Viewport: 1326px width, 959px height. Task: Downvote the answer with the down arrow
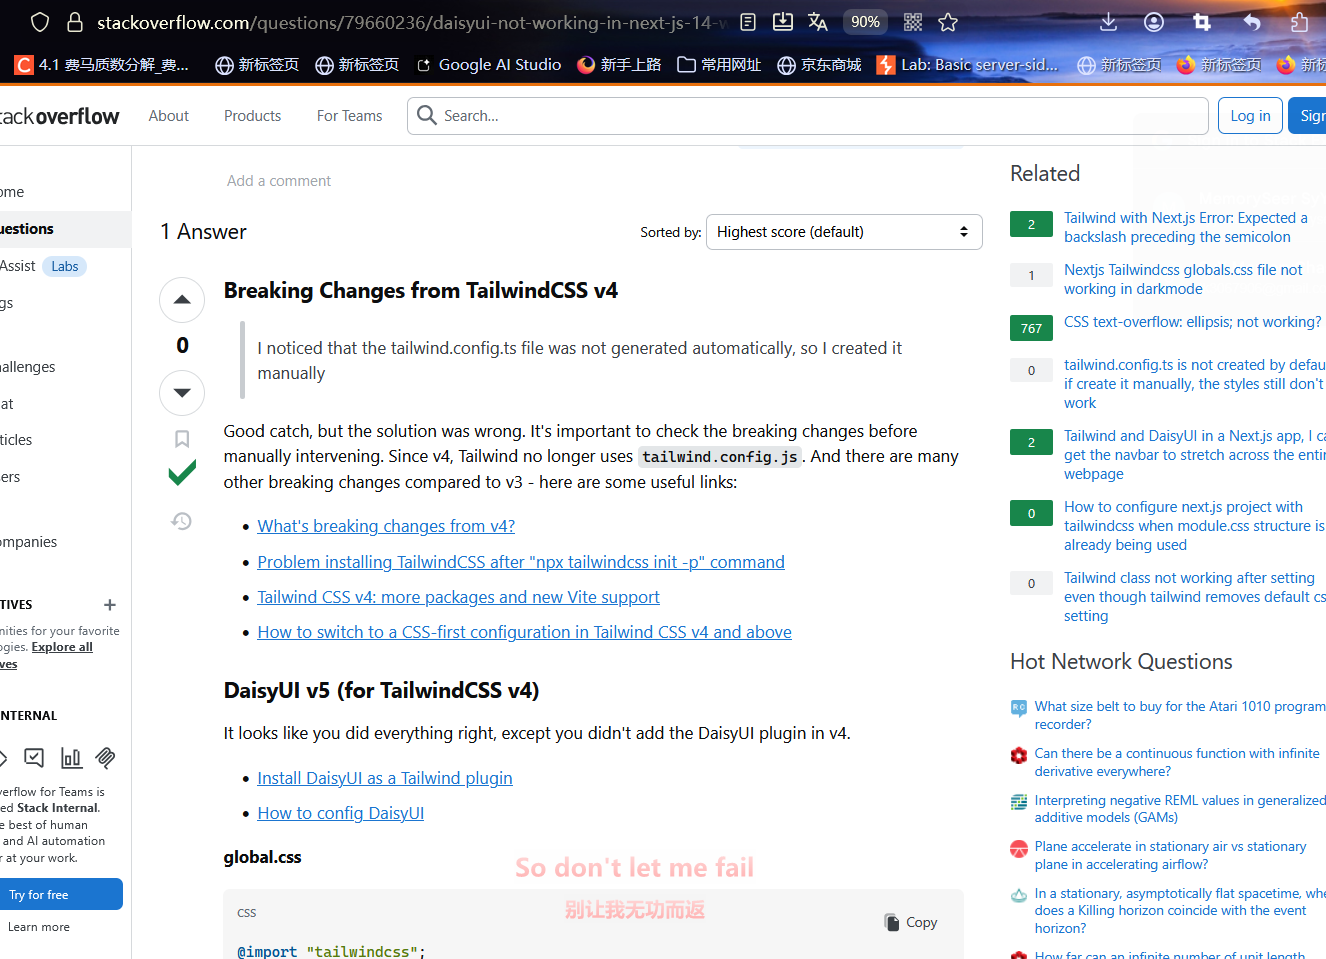click(182, 393)
